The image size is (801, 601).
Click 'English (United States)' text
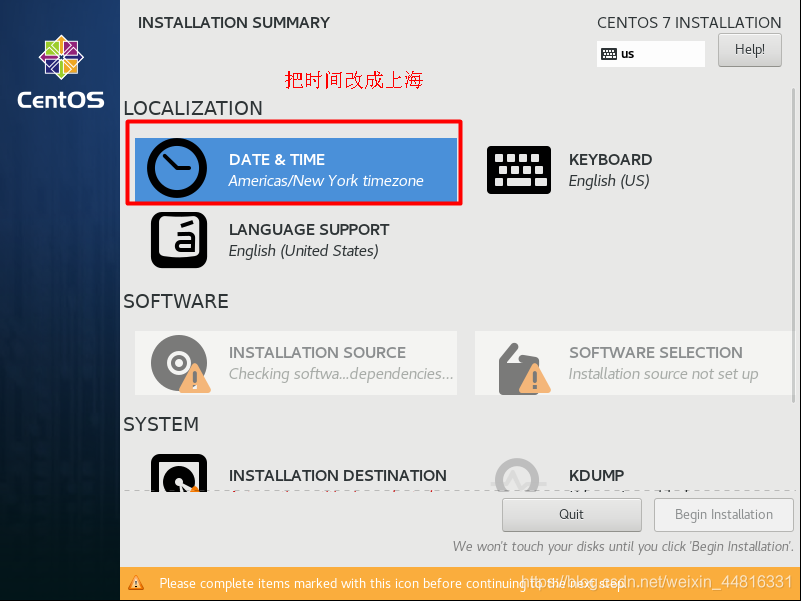click(303, 251)
